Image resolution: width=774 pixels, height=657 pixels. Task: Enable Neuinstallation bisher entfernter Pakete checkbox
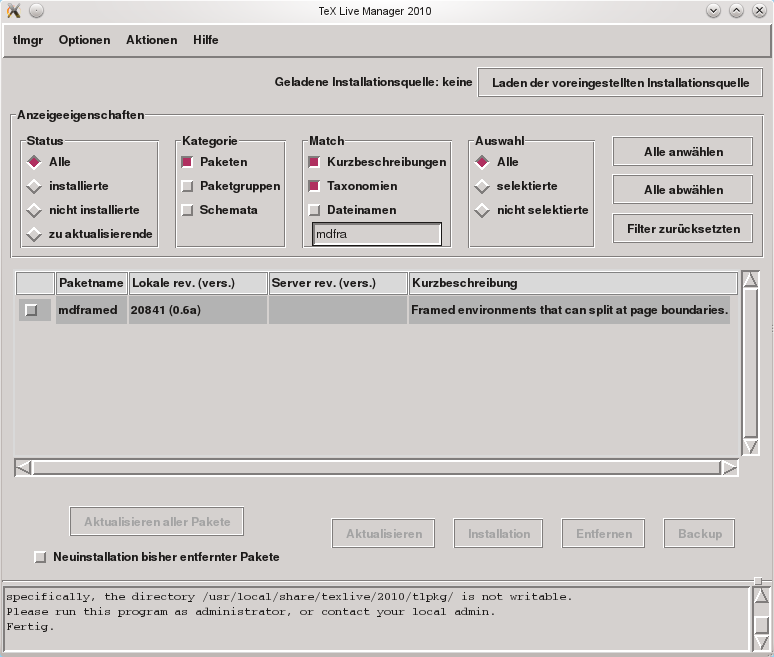(40, 557)
